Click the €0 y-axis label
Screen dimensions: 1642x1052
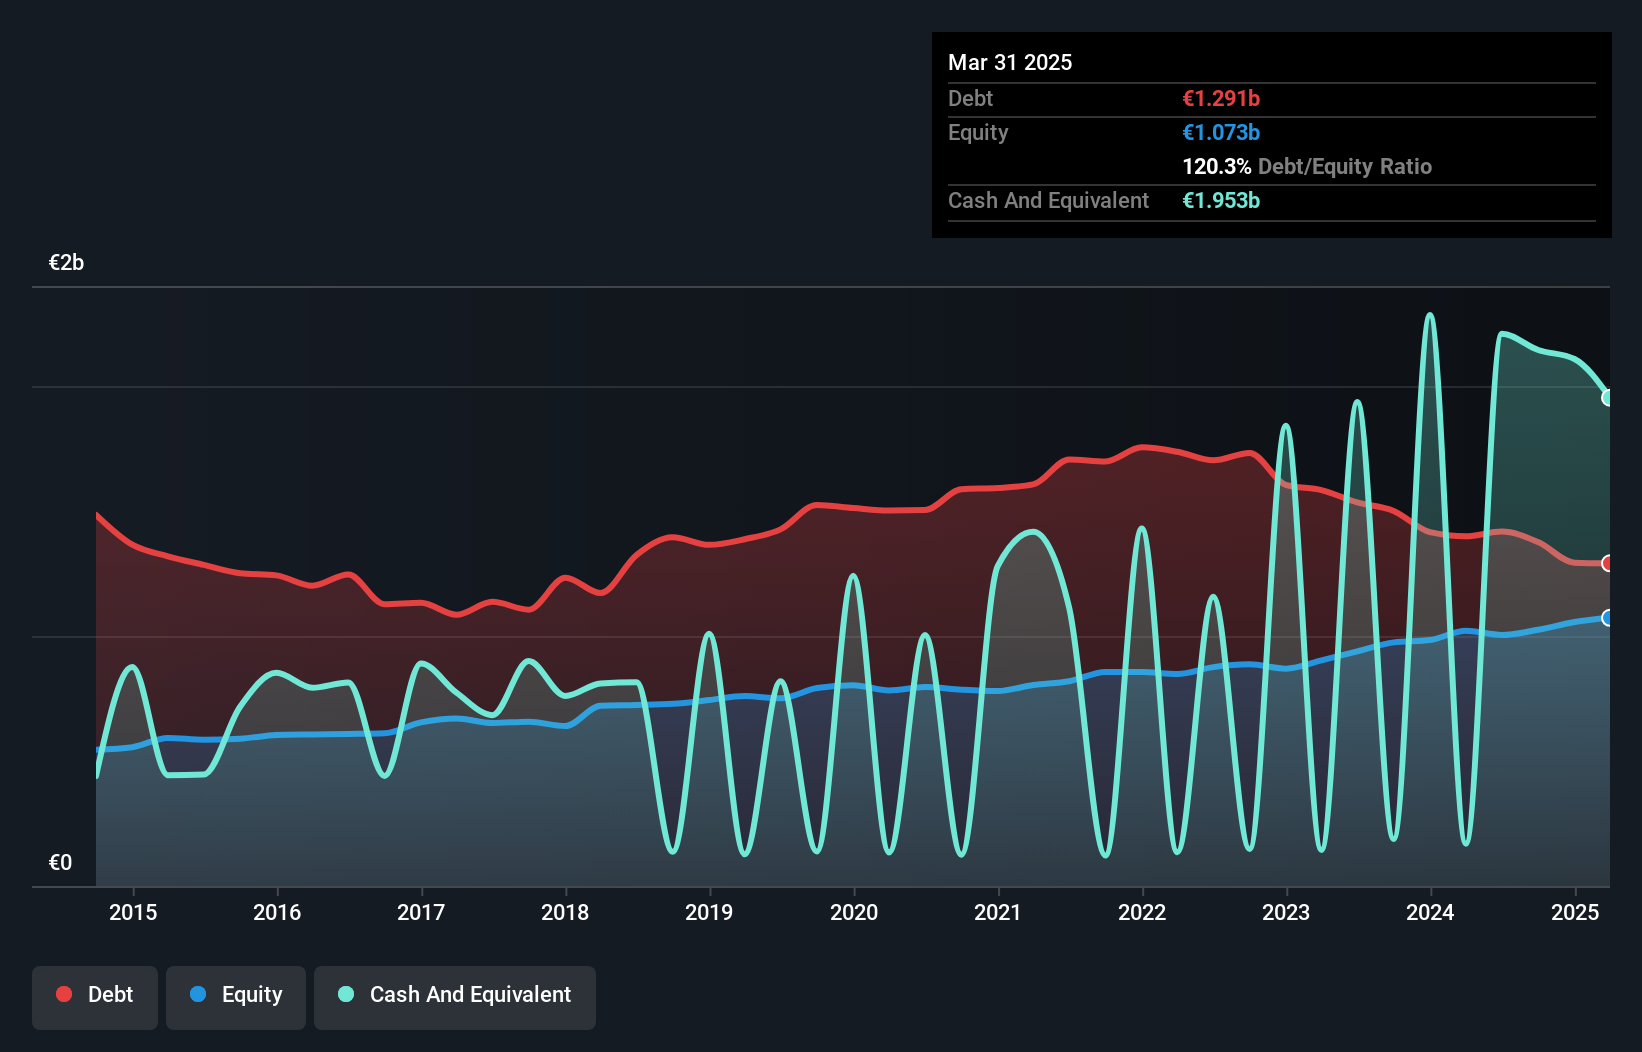tap(60, 863)
